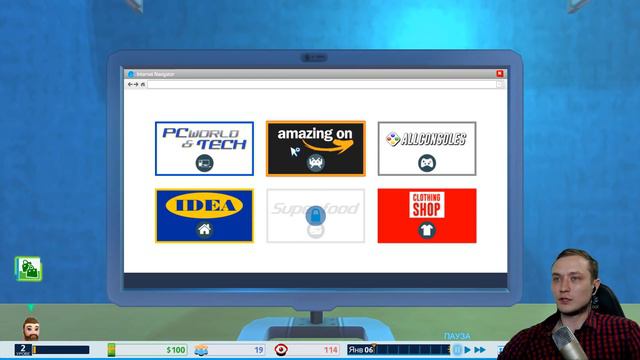Open the Clothing Shop tile

427,216
